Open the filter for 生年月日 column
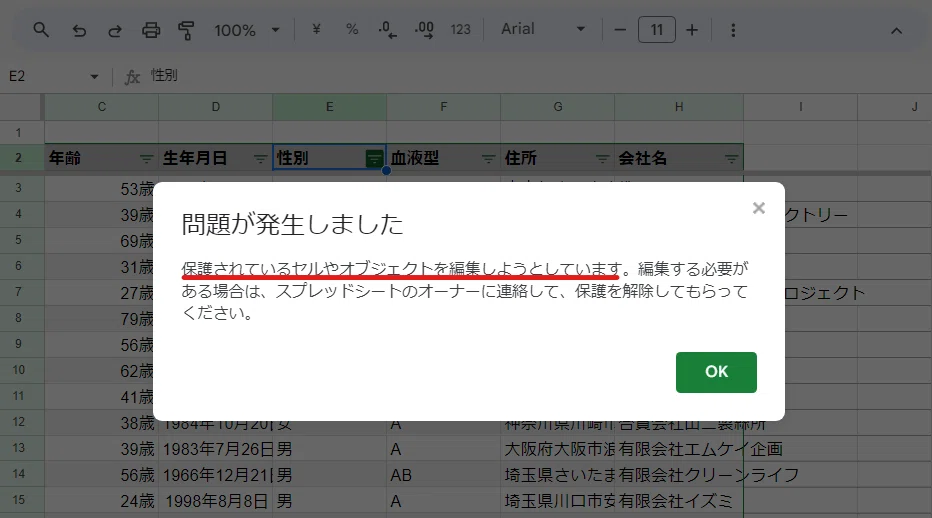 tap(260, 159)
